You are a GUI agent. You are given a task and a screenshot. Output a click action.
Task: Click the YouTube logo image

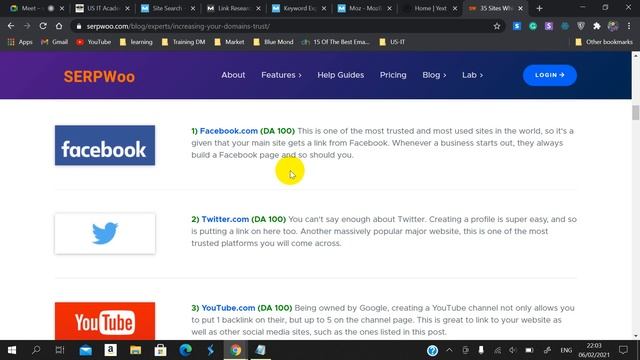[x=105, y=321]
